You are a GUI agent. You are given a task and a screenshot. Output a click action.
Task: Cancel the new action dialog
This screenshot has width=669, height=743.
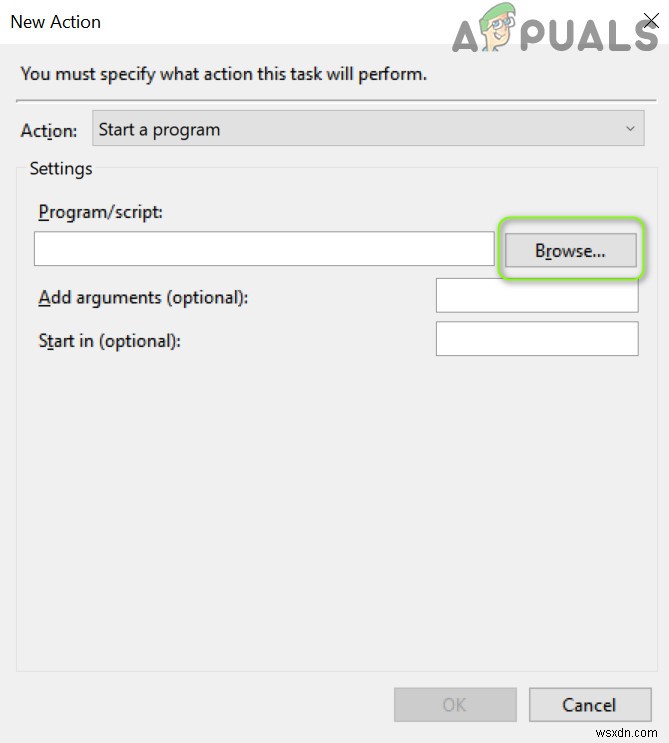point(589,705)
